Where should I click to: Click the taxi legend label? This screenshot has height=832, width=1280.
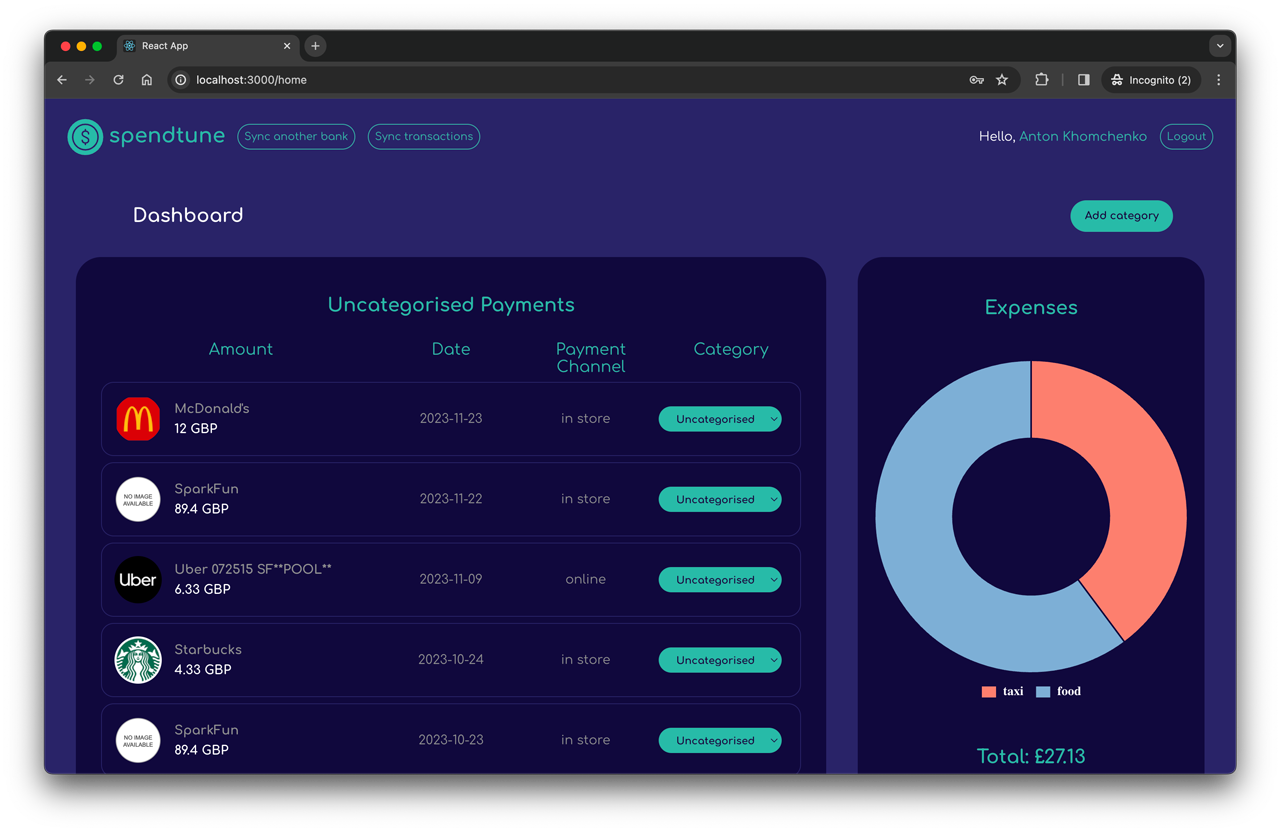1013,692
